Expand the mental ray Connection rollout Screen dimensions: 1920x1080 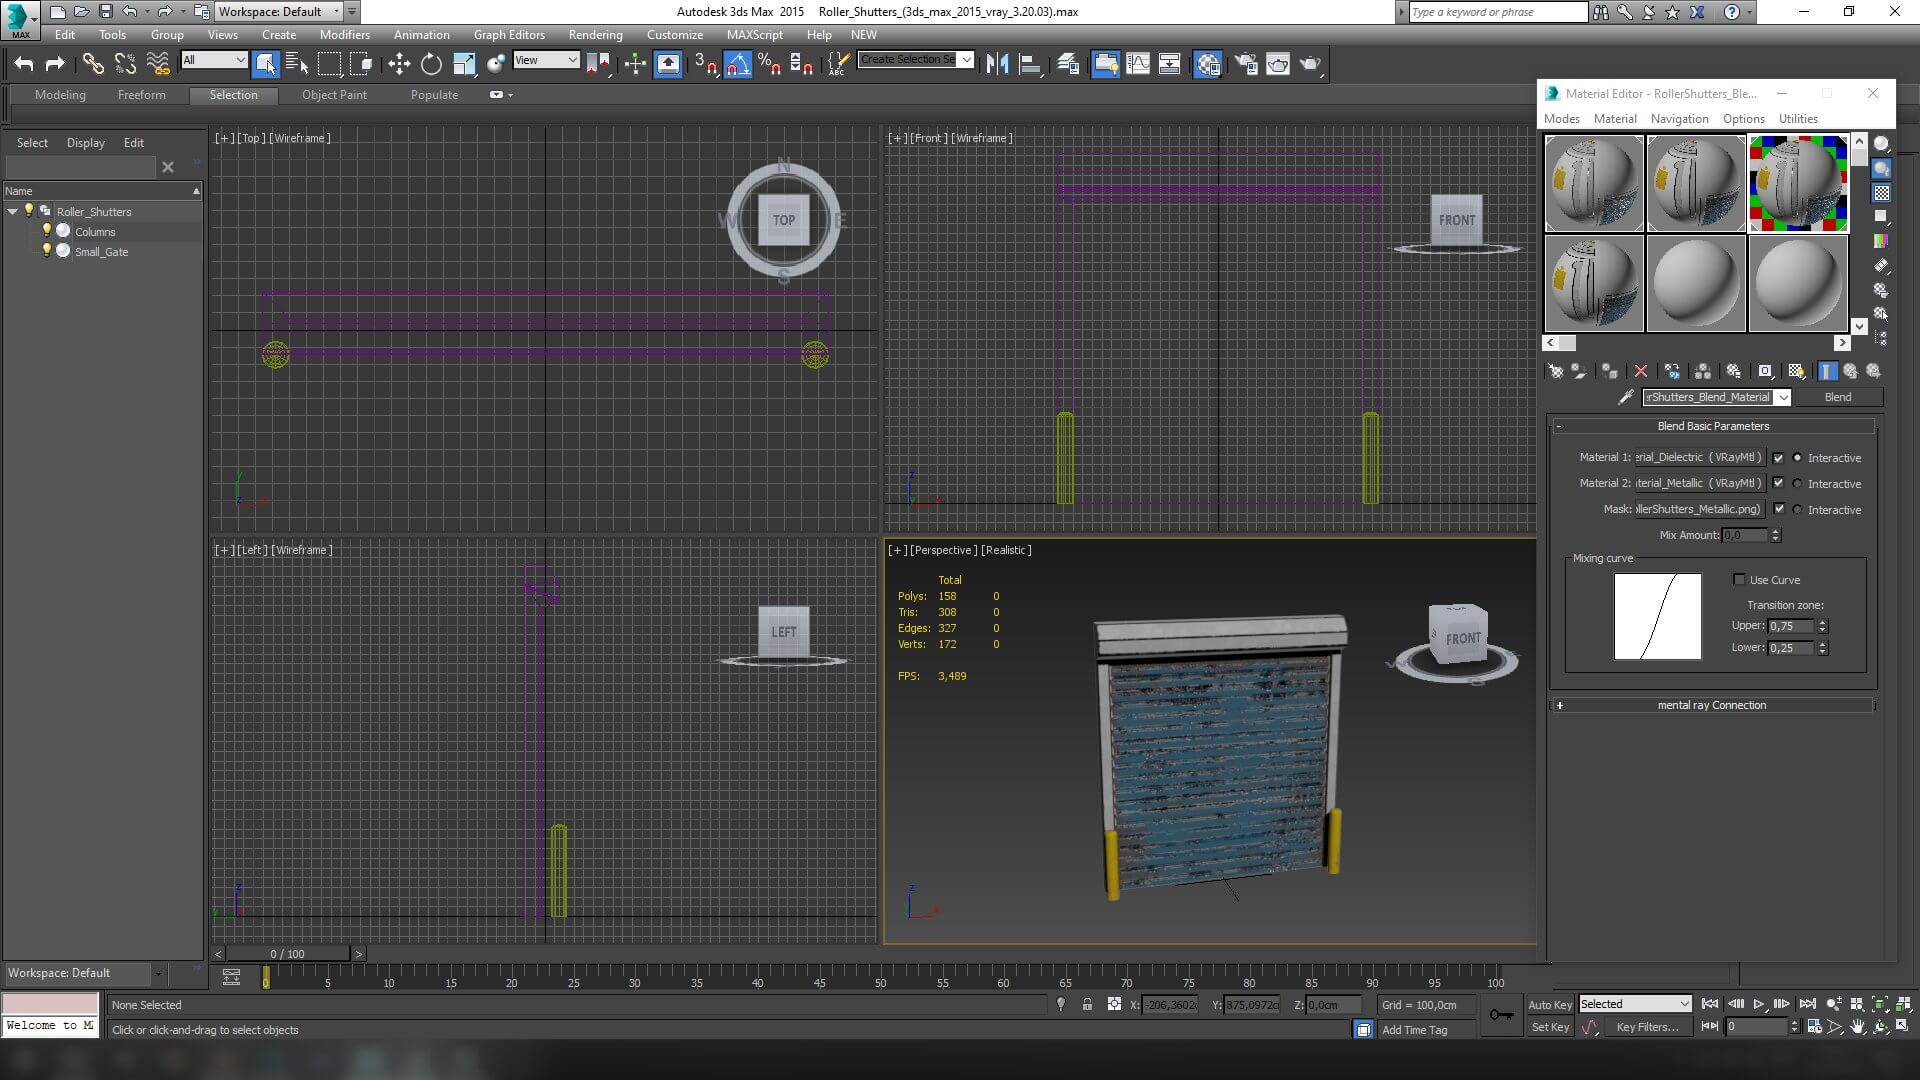(1712, 705)
